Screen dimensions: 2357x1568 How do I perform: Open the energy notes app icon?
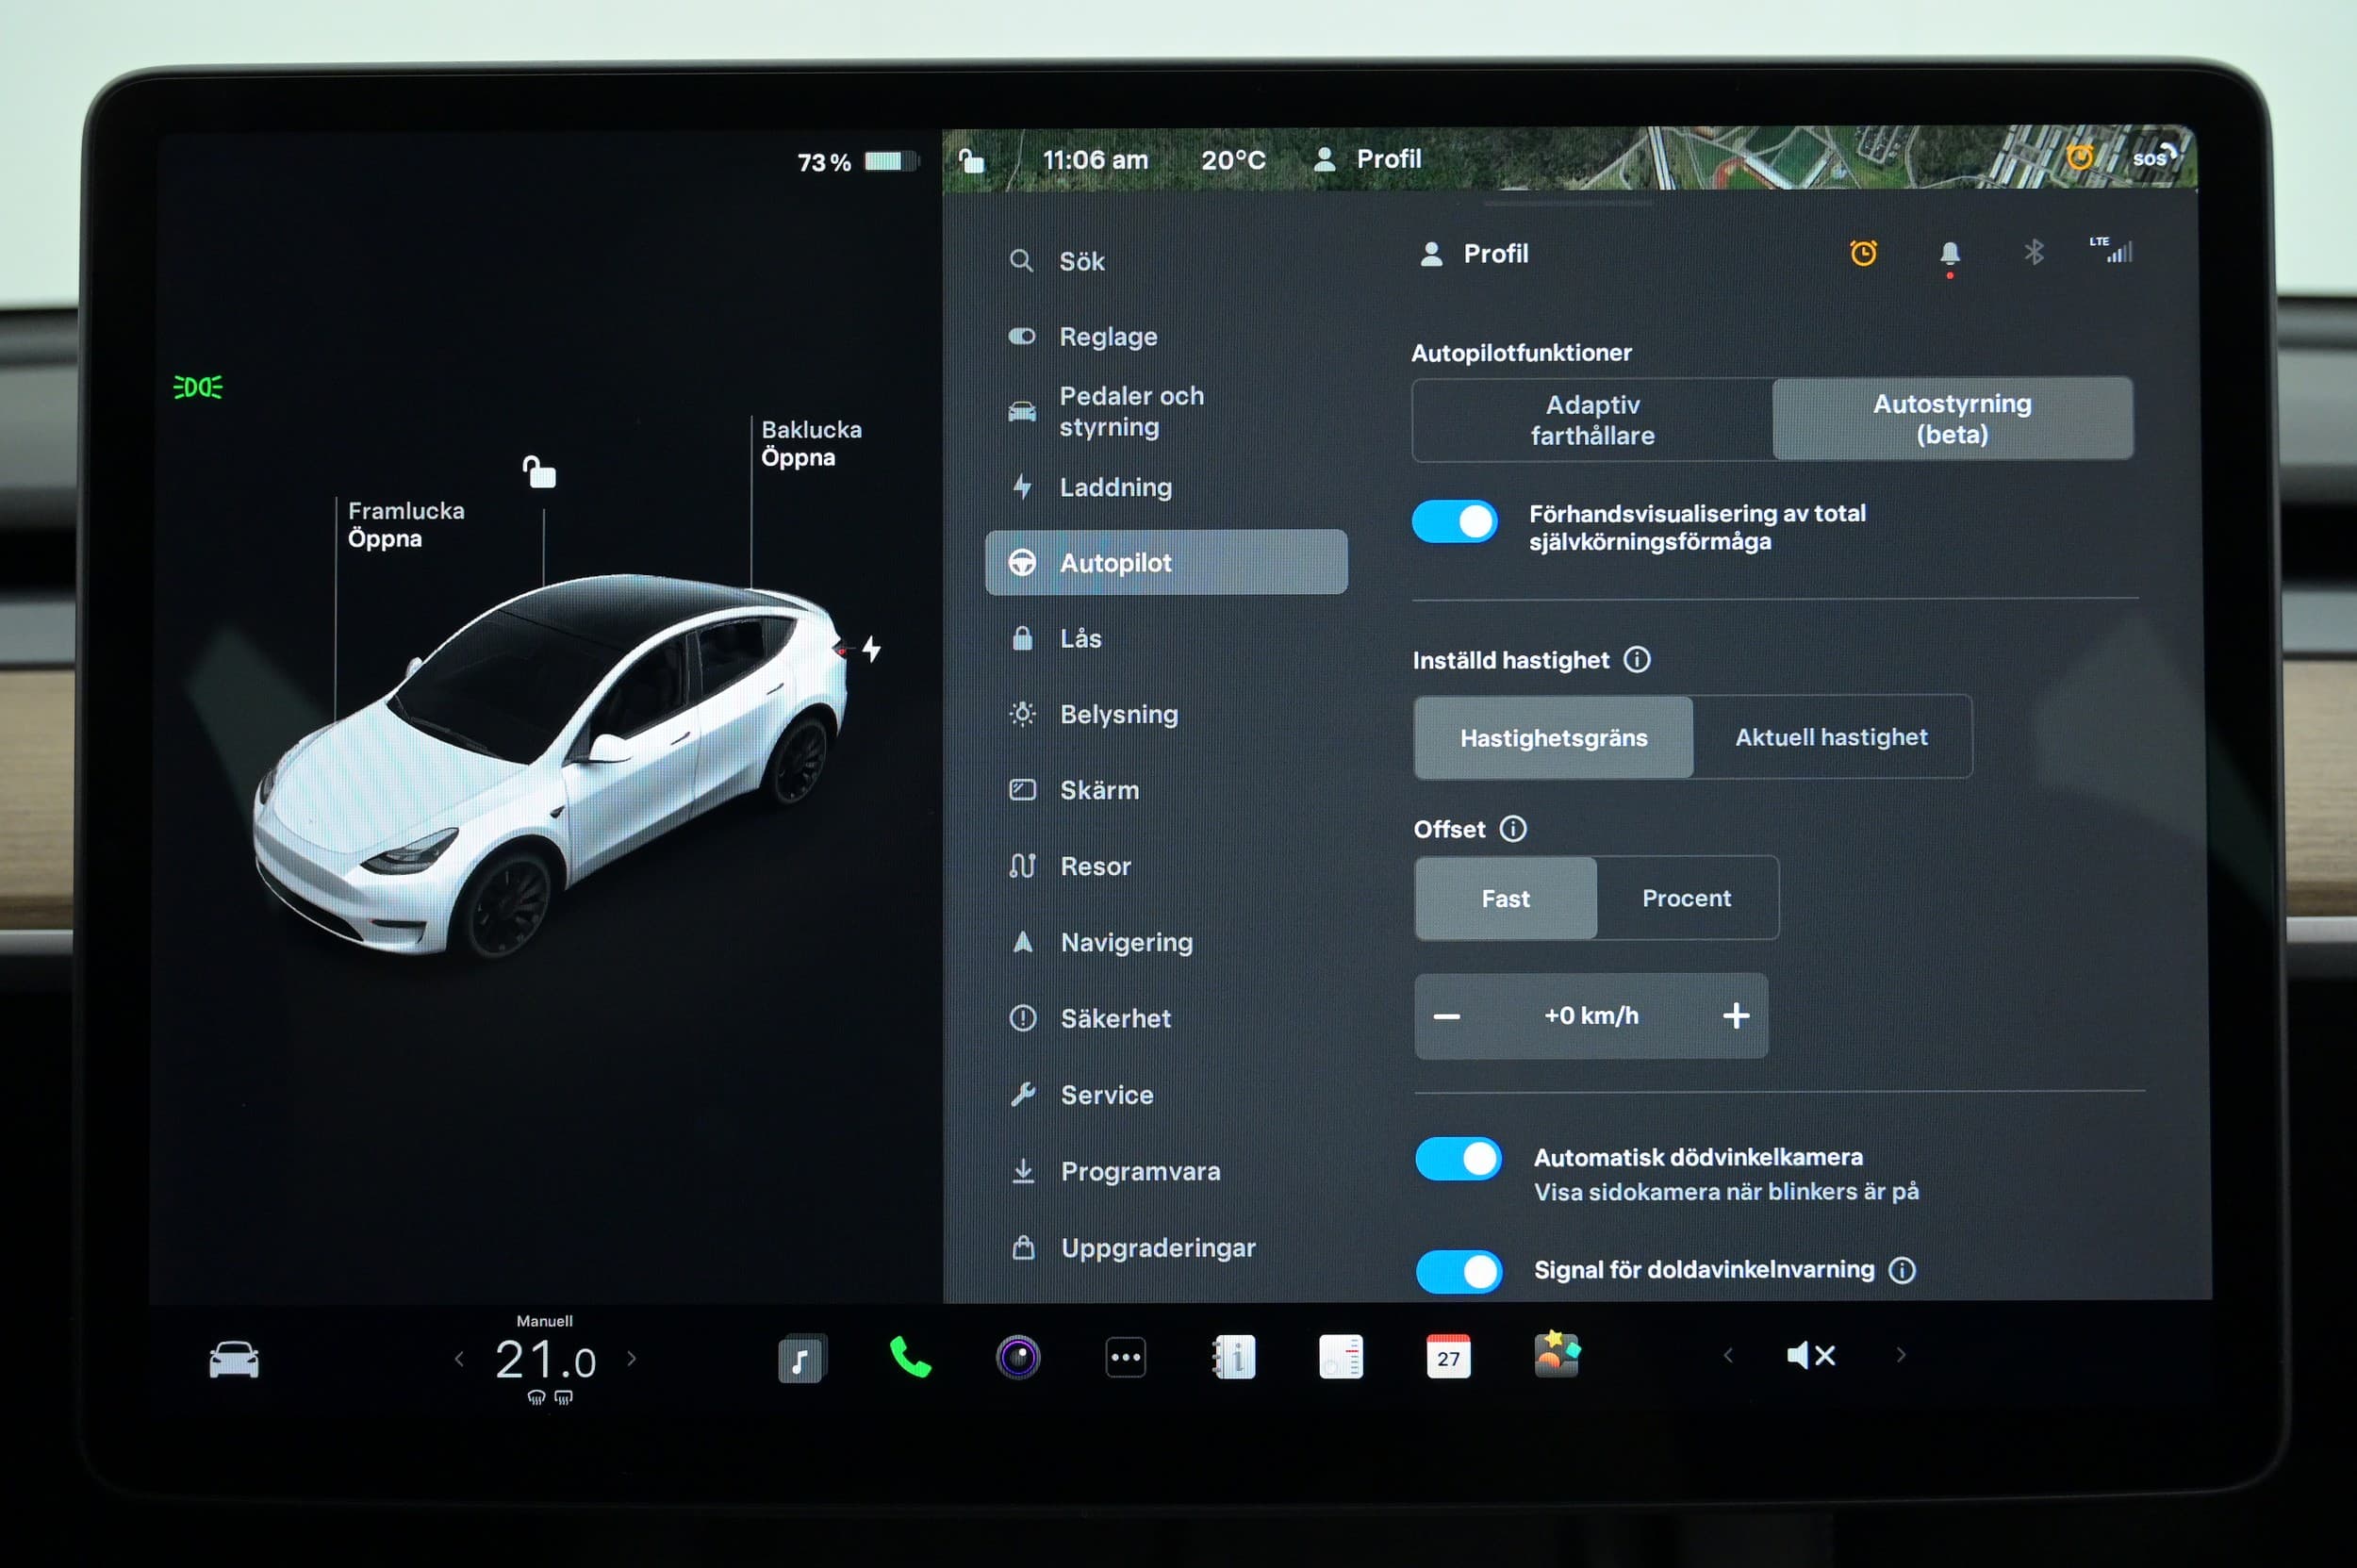pos(1341,1356)
